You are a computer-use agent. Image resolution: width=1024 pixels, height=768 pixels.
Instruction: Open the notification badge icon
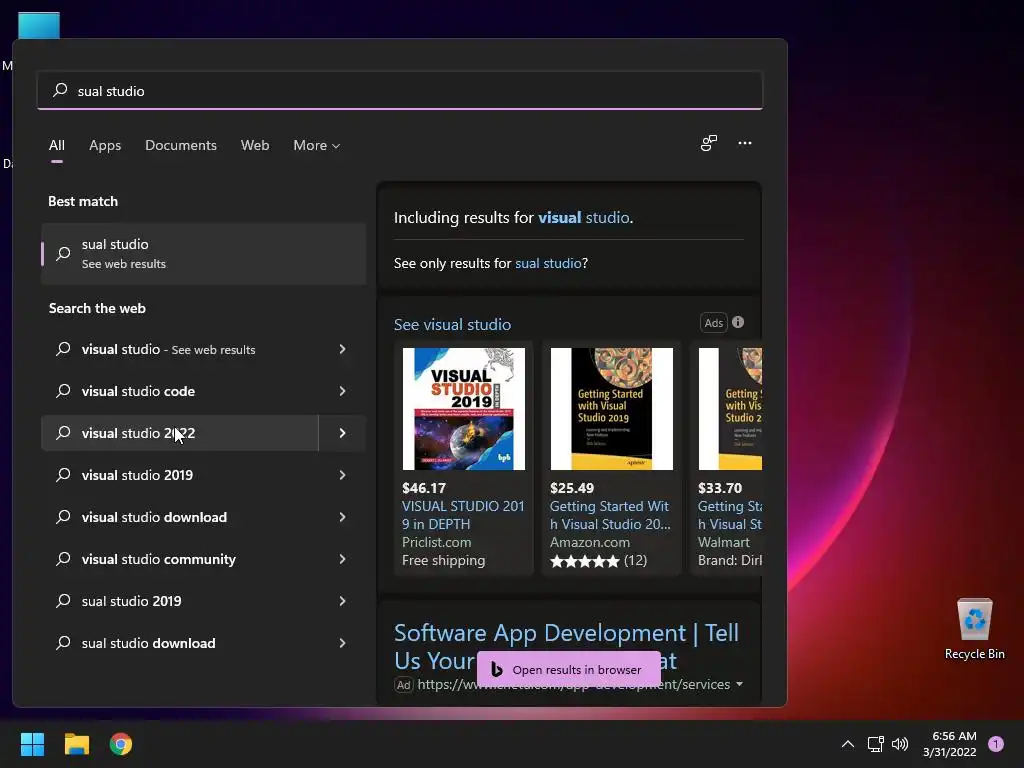point(996,744)
